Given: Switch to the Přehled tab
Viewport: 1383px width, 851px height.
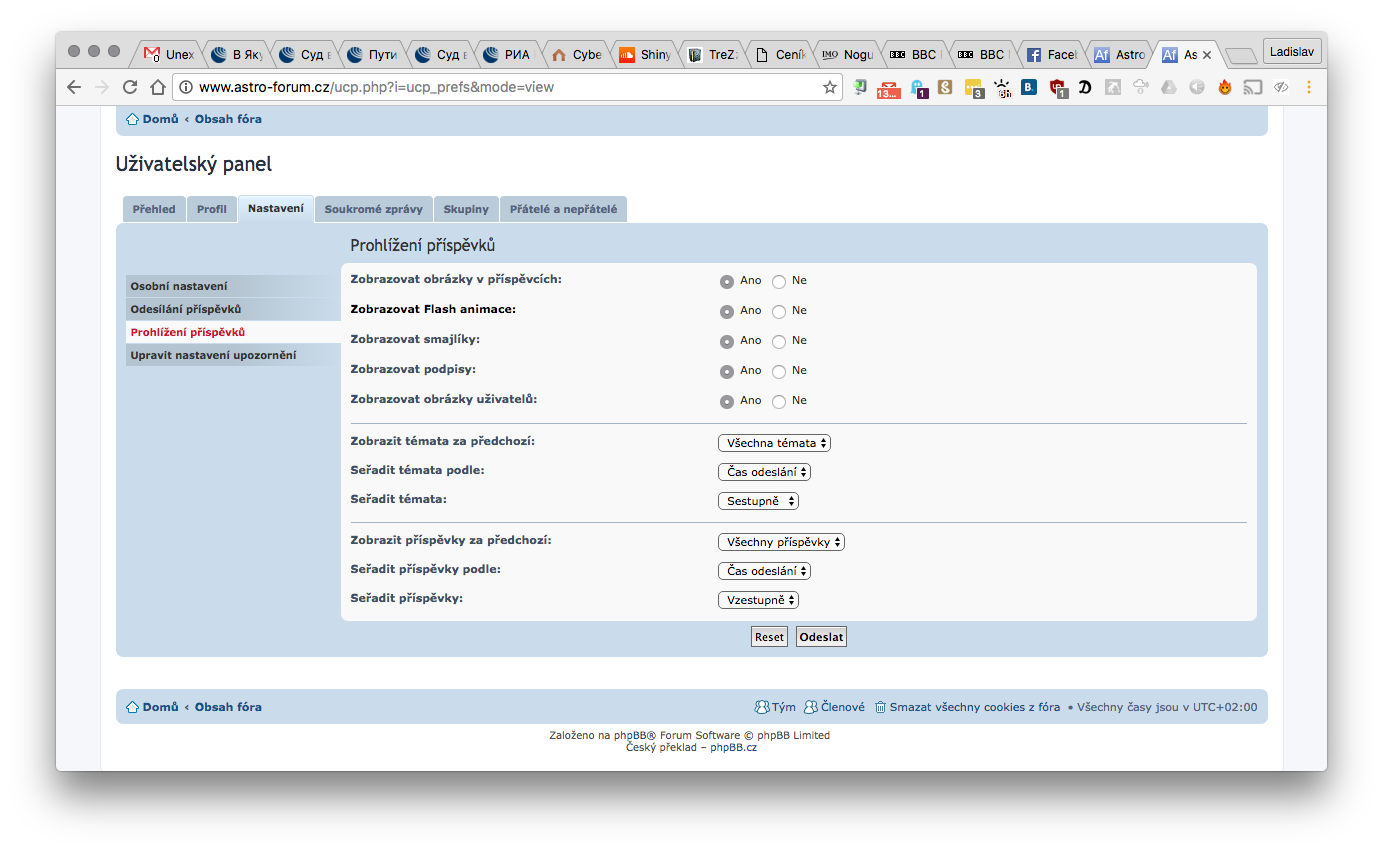Looking at the screenshot, I should click(154, 209).
